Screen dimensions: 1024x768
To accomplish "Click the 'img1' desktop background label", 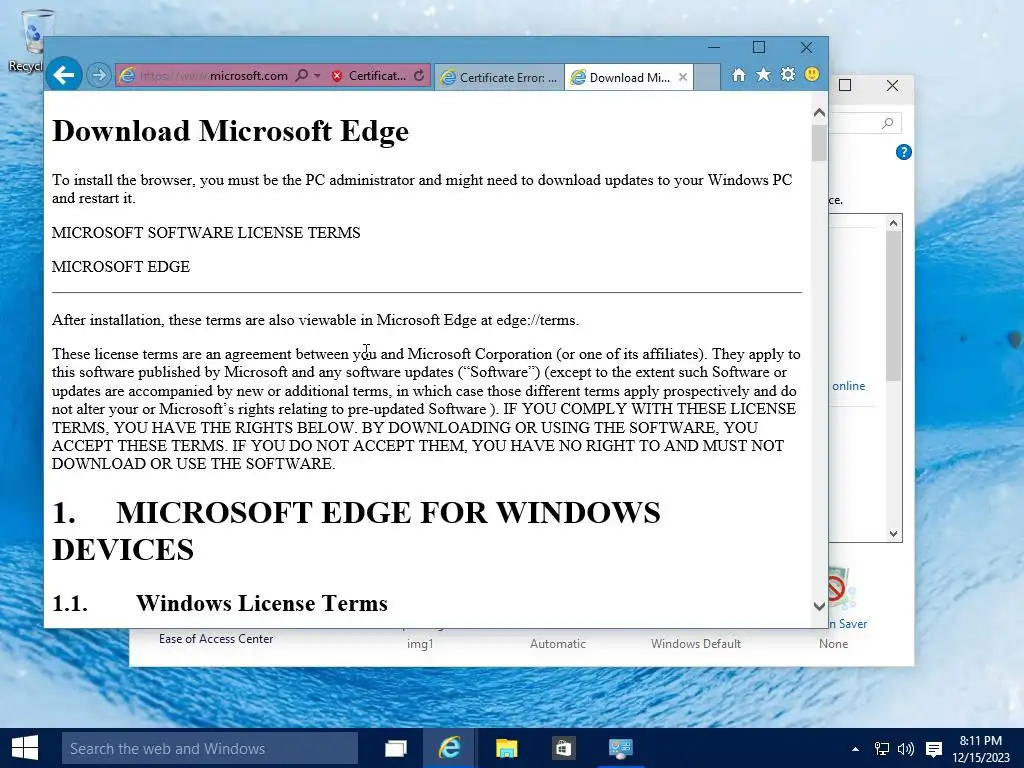I will (420, 644).
